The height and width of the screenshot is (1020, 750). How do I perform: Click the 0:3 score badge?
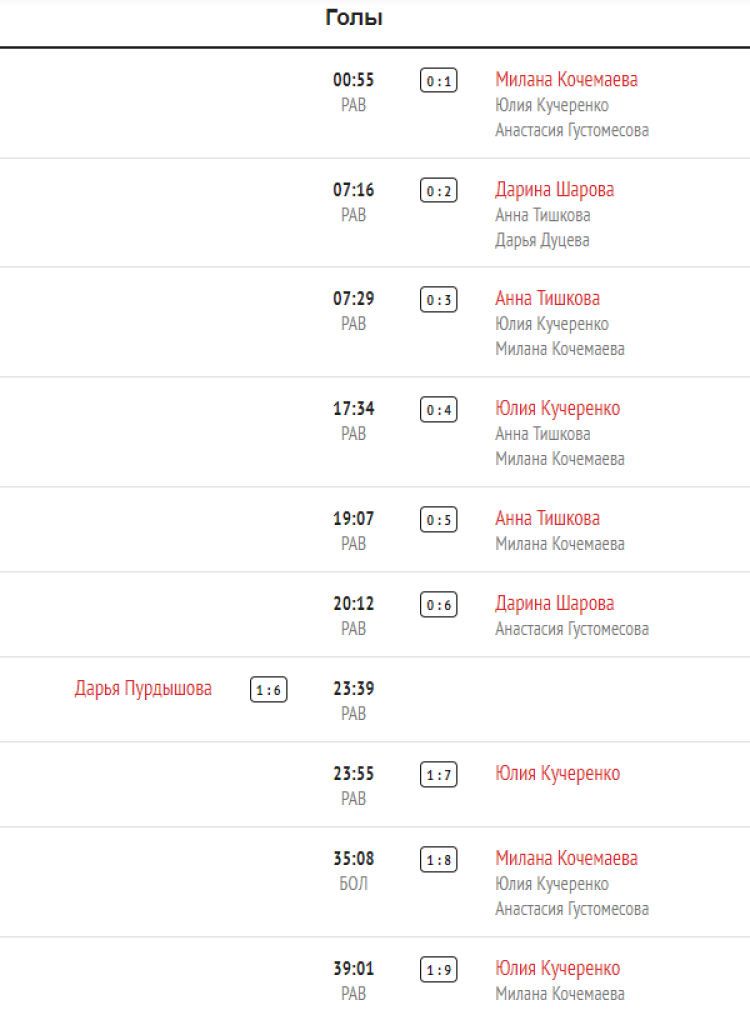point(438,300)
